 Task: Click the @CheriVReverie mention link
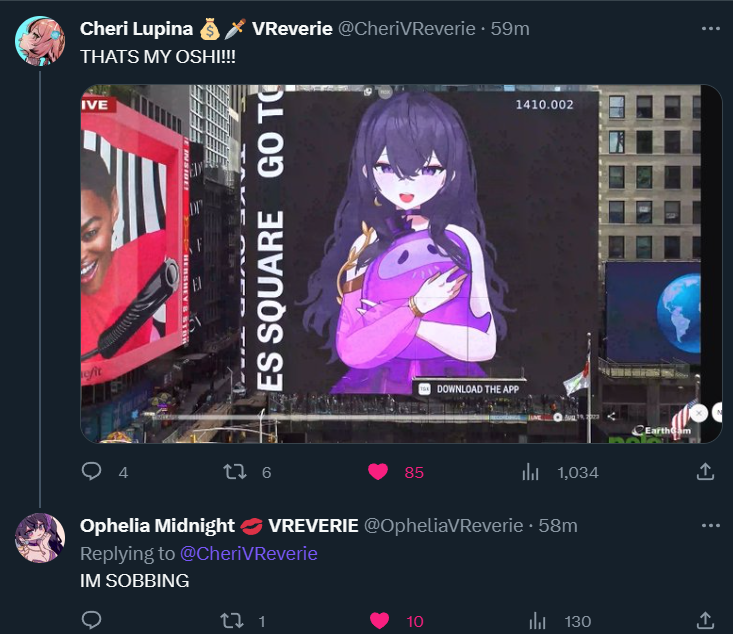point(249,554)
